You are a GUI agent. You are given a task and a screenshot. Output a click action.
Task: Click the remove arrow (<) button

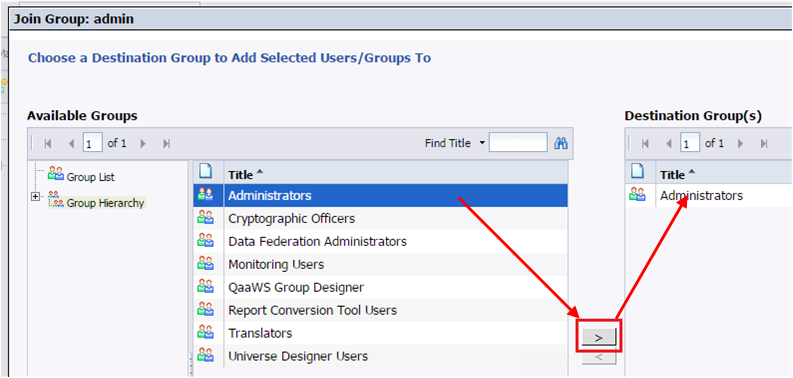click(x=599, y=358)
